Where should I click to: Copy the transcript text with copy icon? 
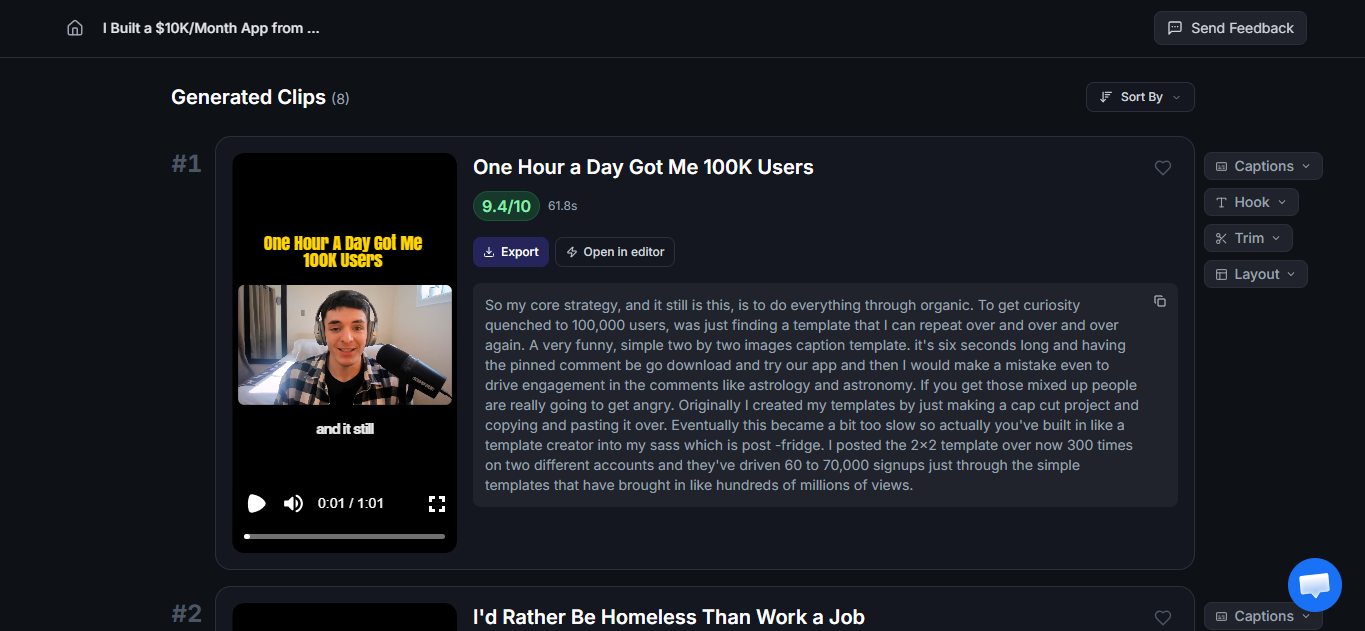[1160, 301]
